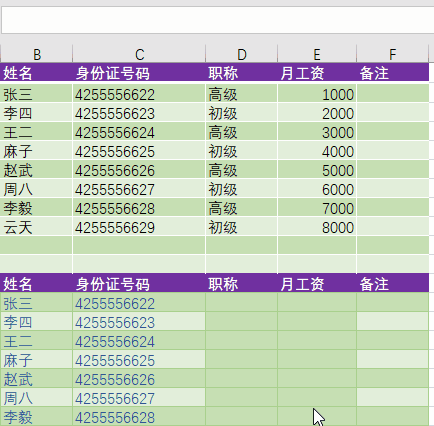Select salary cell 7000

coord(317,208)
